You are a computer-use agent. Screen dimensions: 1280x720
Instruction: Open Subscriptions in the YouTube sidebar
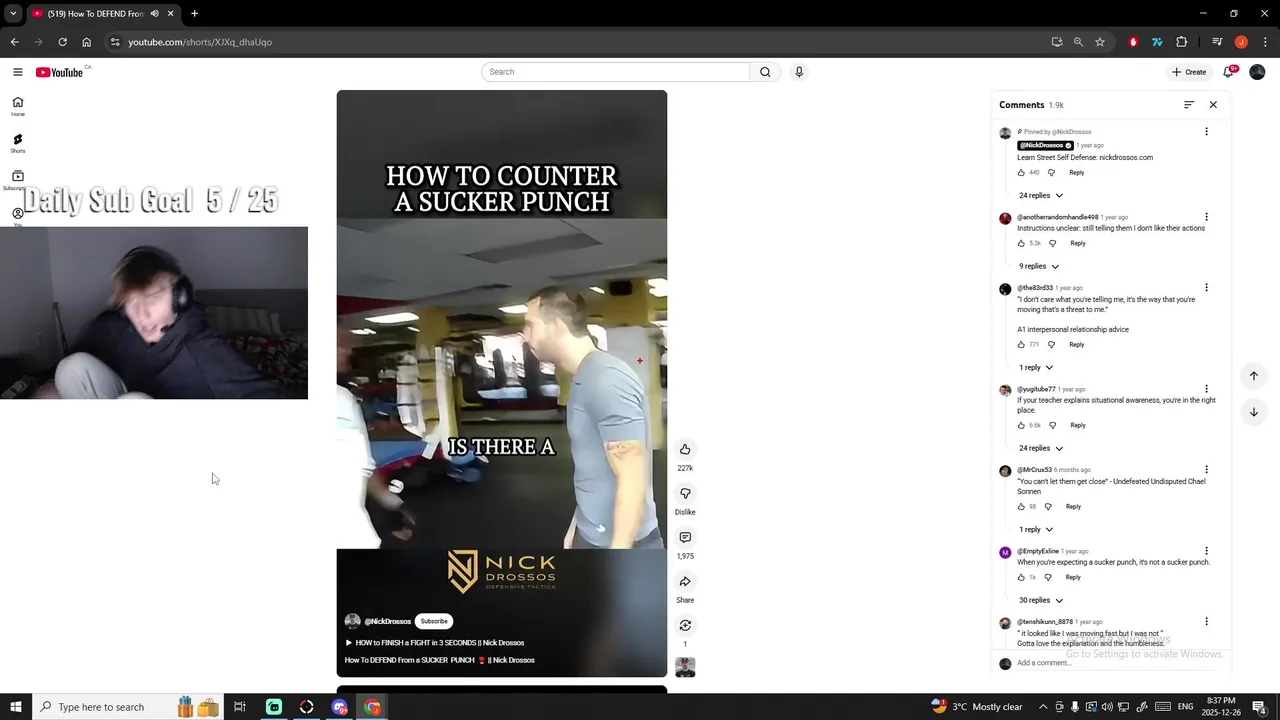point(17,180)
